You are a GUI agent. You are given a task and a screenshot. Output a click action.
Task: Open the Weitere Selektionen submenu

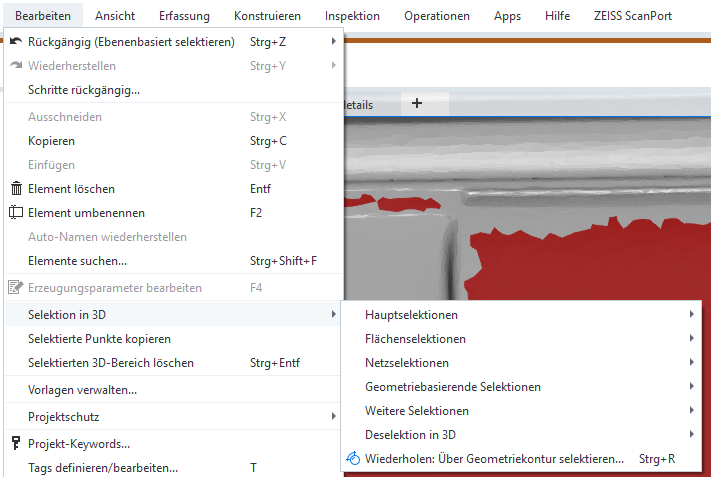point(521,411)
